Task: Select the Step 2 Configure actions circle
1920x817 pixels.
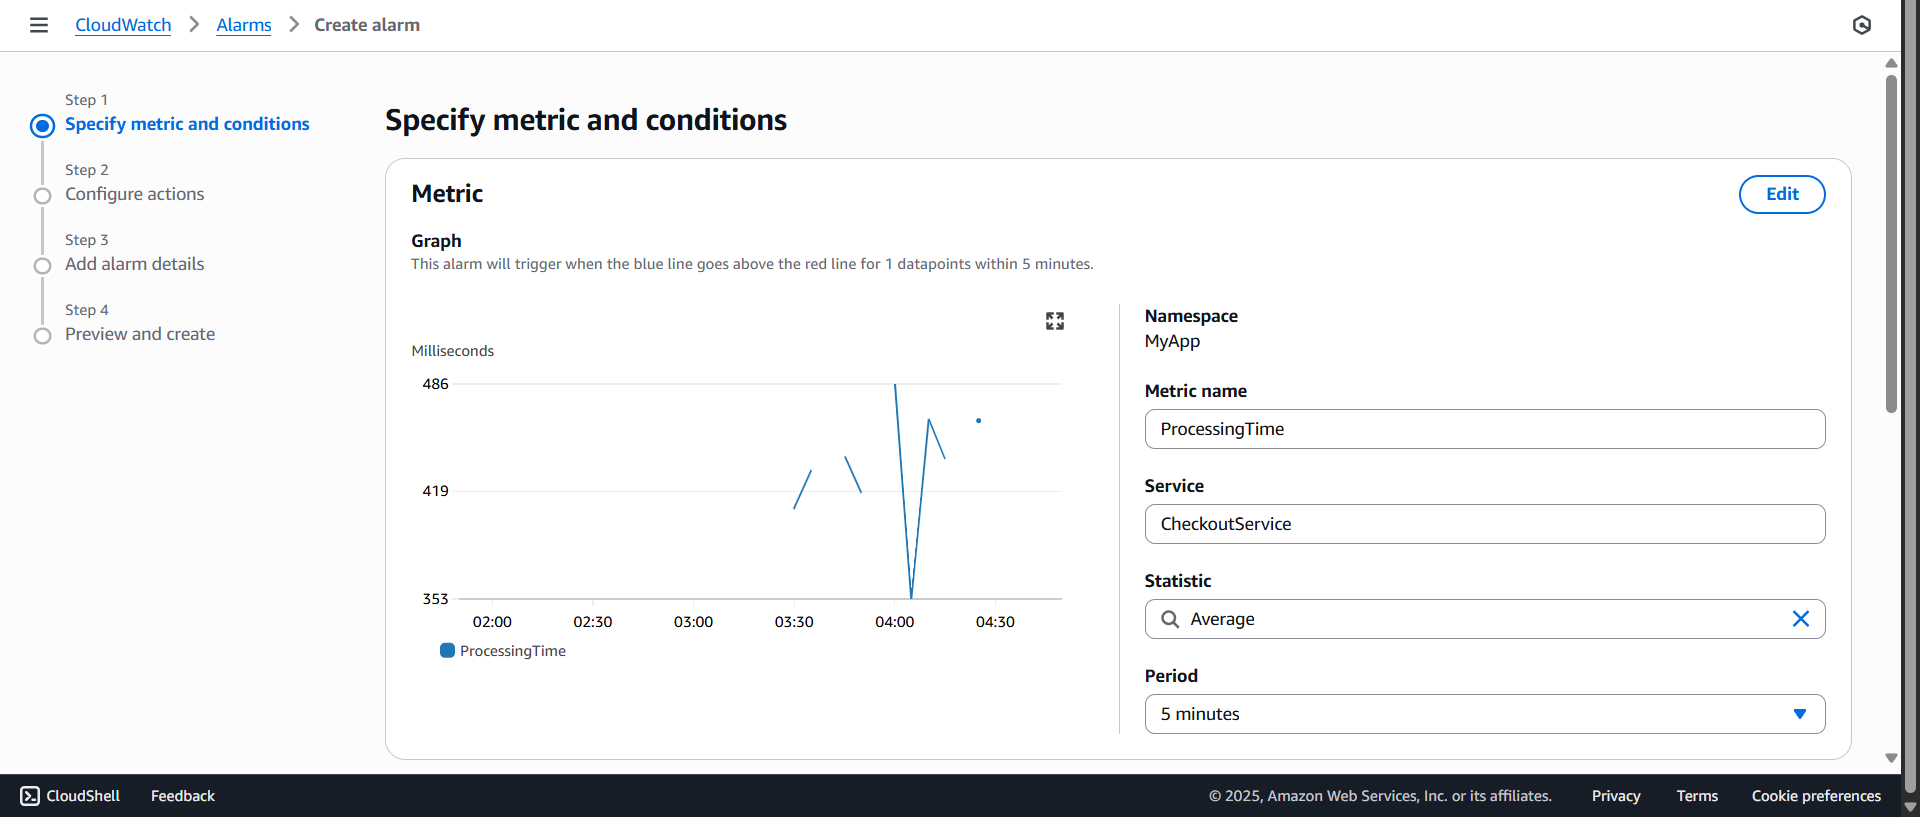Action: [x=42, y=196]
